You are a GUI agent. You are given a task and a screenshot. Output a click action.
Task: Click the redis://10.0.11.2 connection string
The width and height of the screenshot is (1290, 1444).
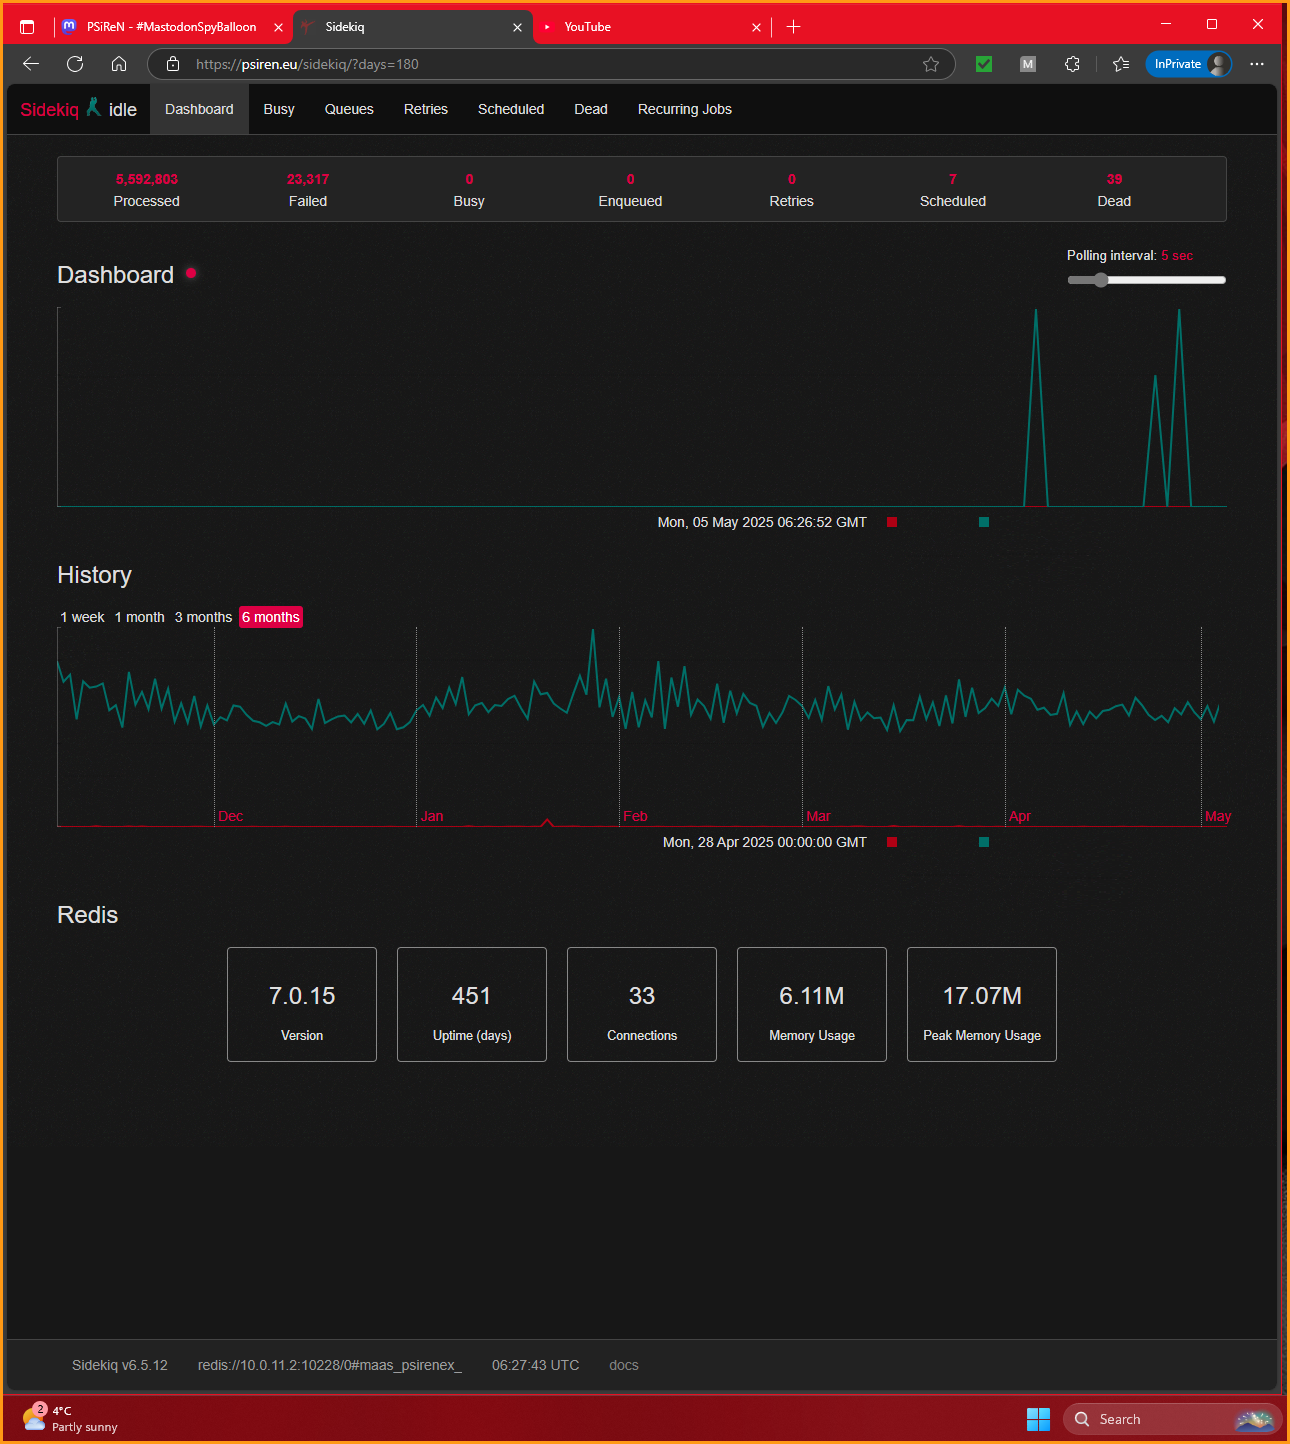pyautogui.click(x=330, y=1365)
